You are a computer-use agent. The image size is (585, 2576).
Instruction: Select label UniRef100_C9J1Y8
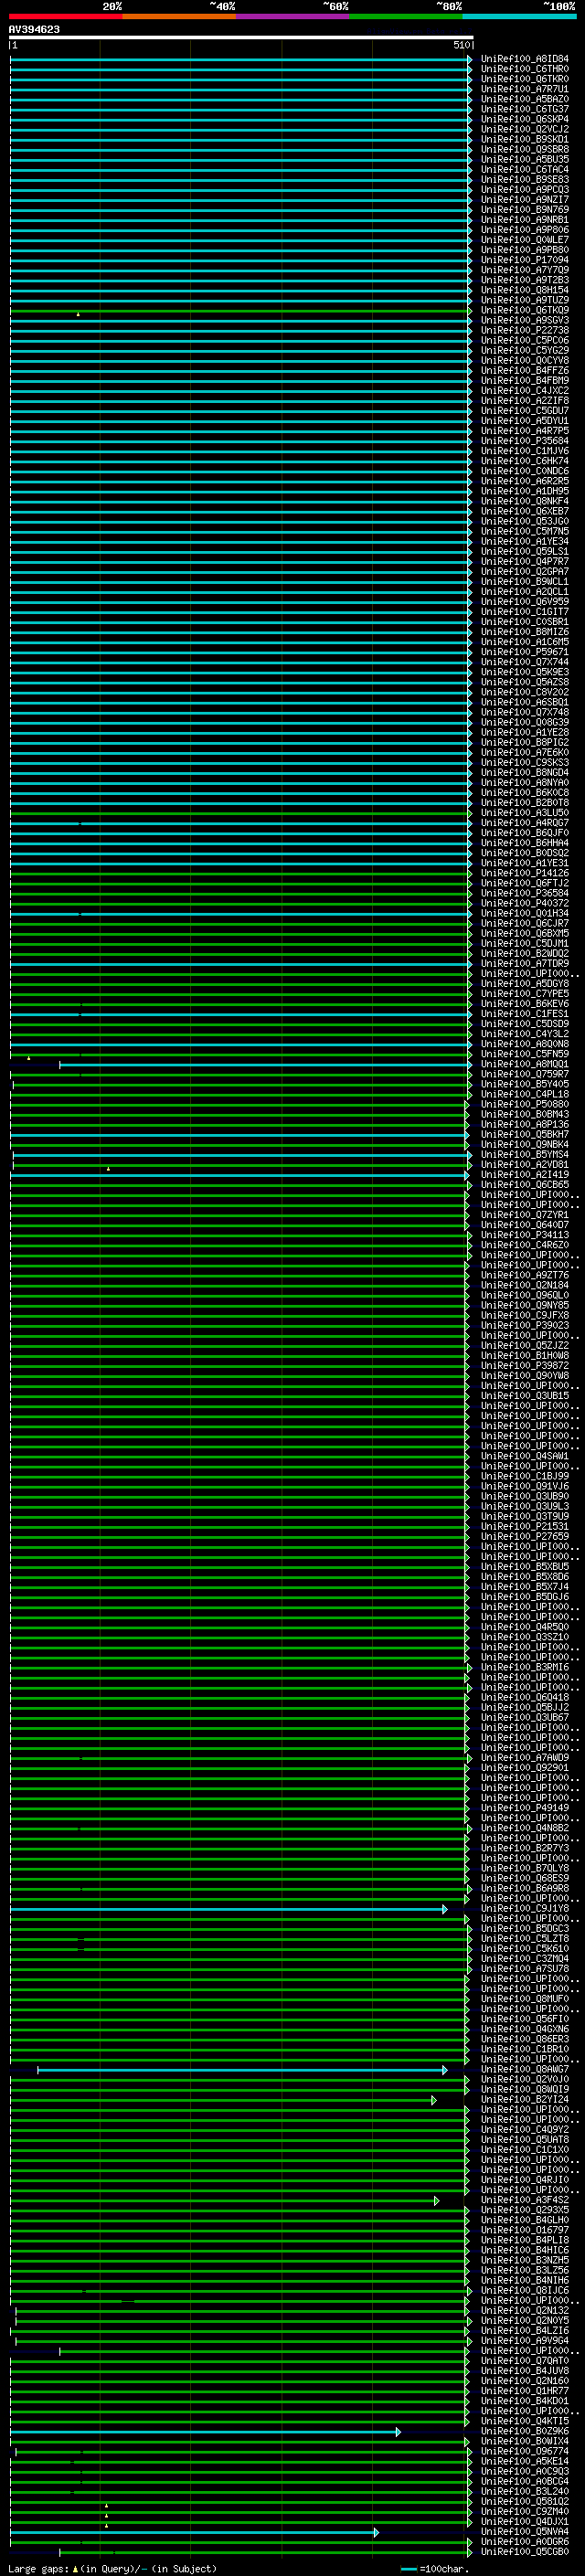click(524, 1909)
